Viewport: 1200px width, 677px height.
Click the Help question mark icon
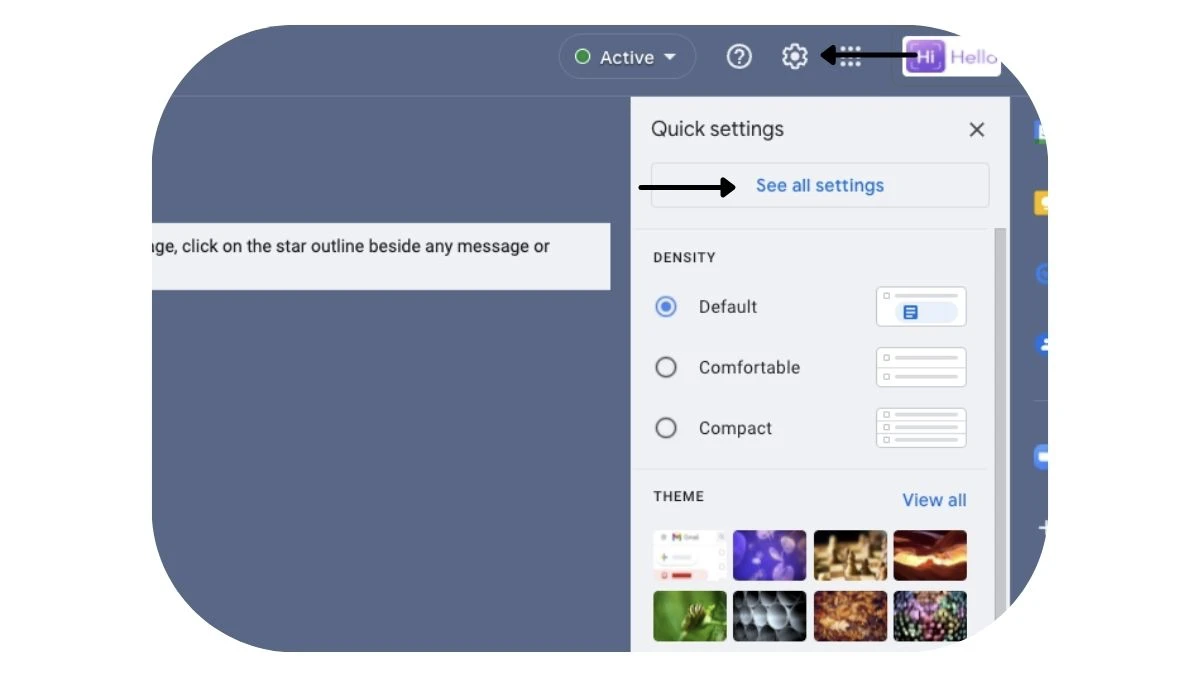click(739, 57)
